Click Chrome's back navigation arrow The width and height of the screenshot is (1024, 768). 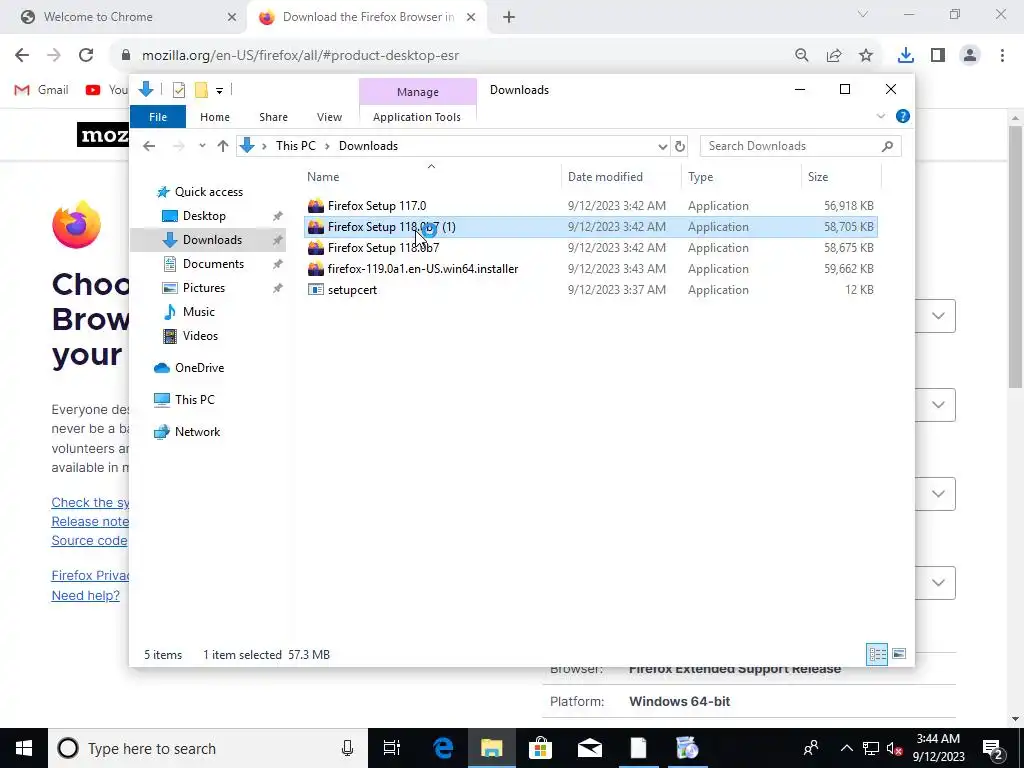tap(22, 56)
